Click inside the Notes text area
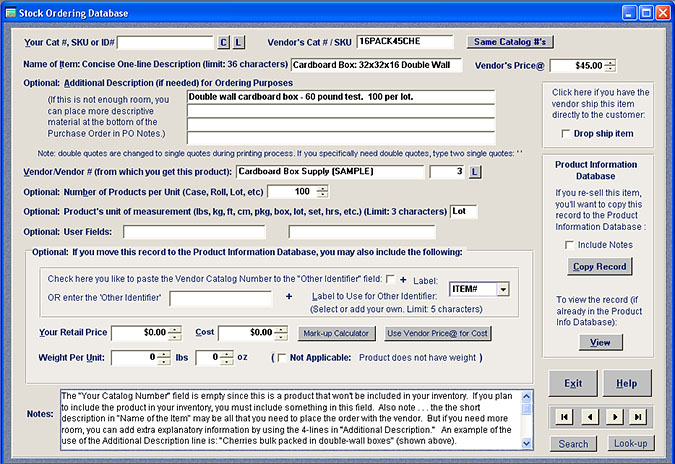The height and width of the screenshot is (464, 675). click(291, 419)
